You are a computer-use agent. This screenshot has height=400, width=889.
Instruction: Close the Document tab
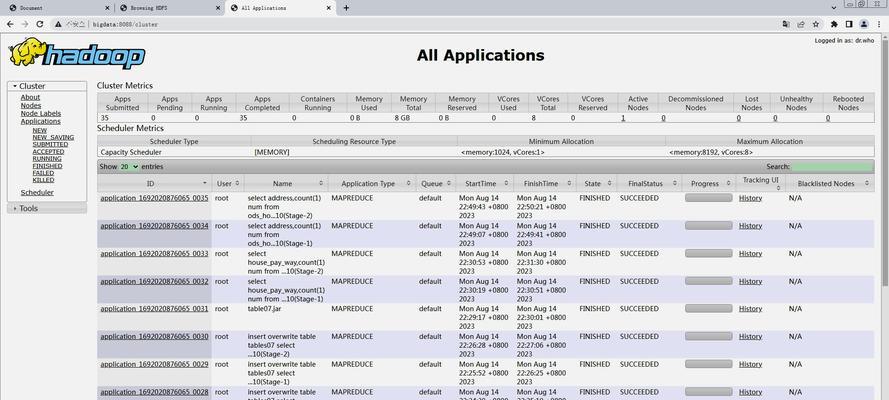tap(108, 8)
